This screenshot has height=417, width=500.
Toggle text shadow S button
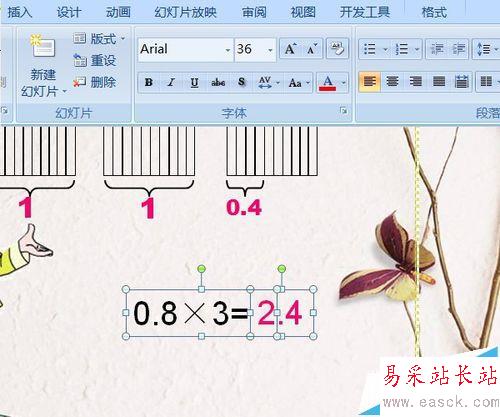241,82
